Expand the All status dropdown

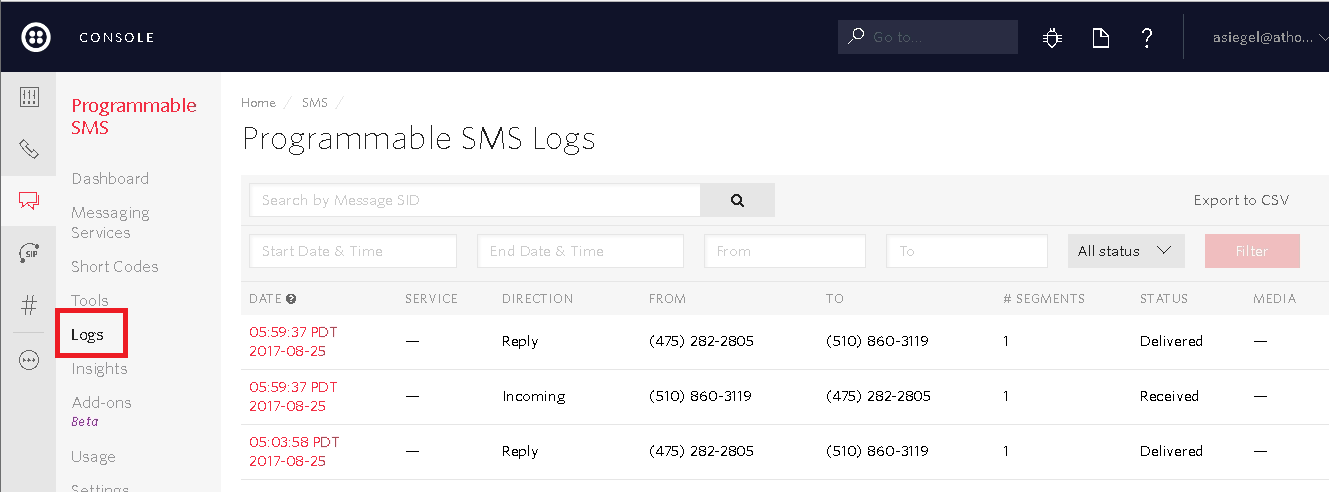coord(1125,251)
